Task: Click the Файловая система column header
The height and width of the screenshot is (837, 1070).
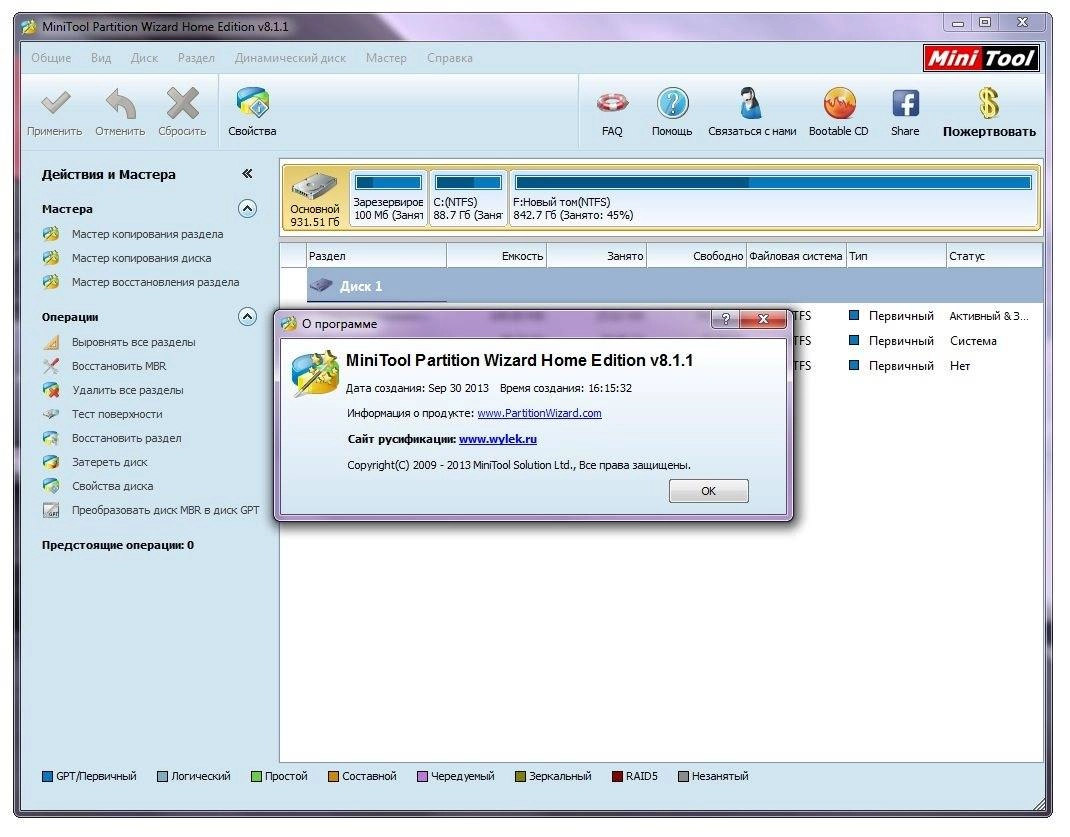Action: (796, 256)
